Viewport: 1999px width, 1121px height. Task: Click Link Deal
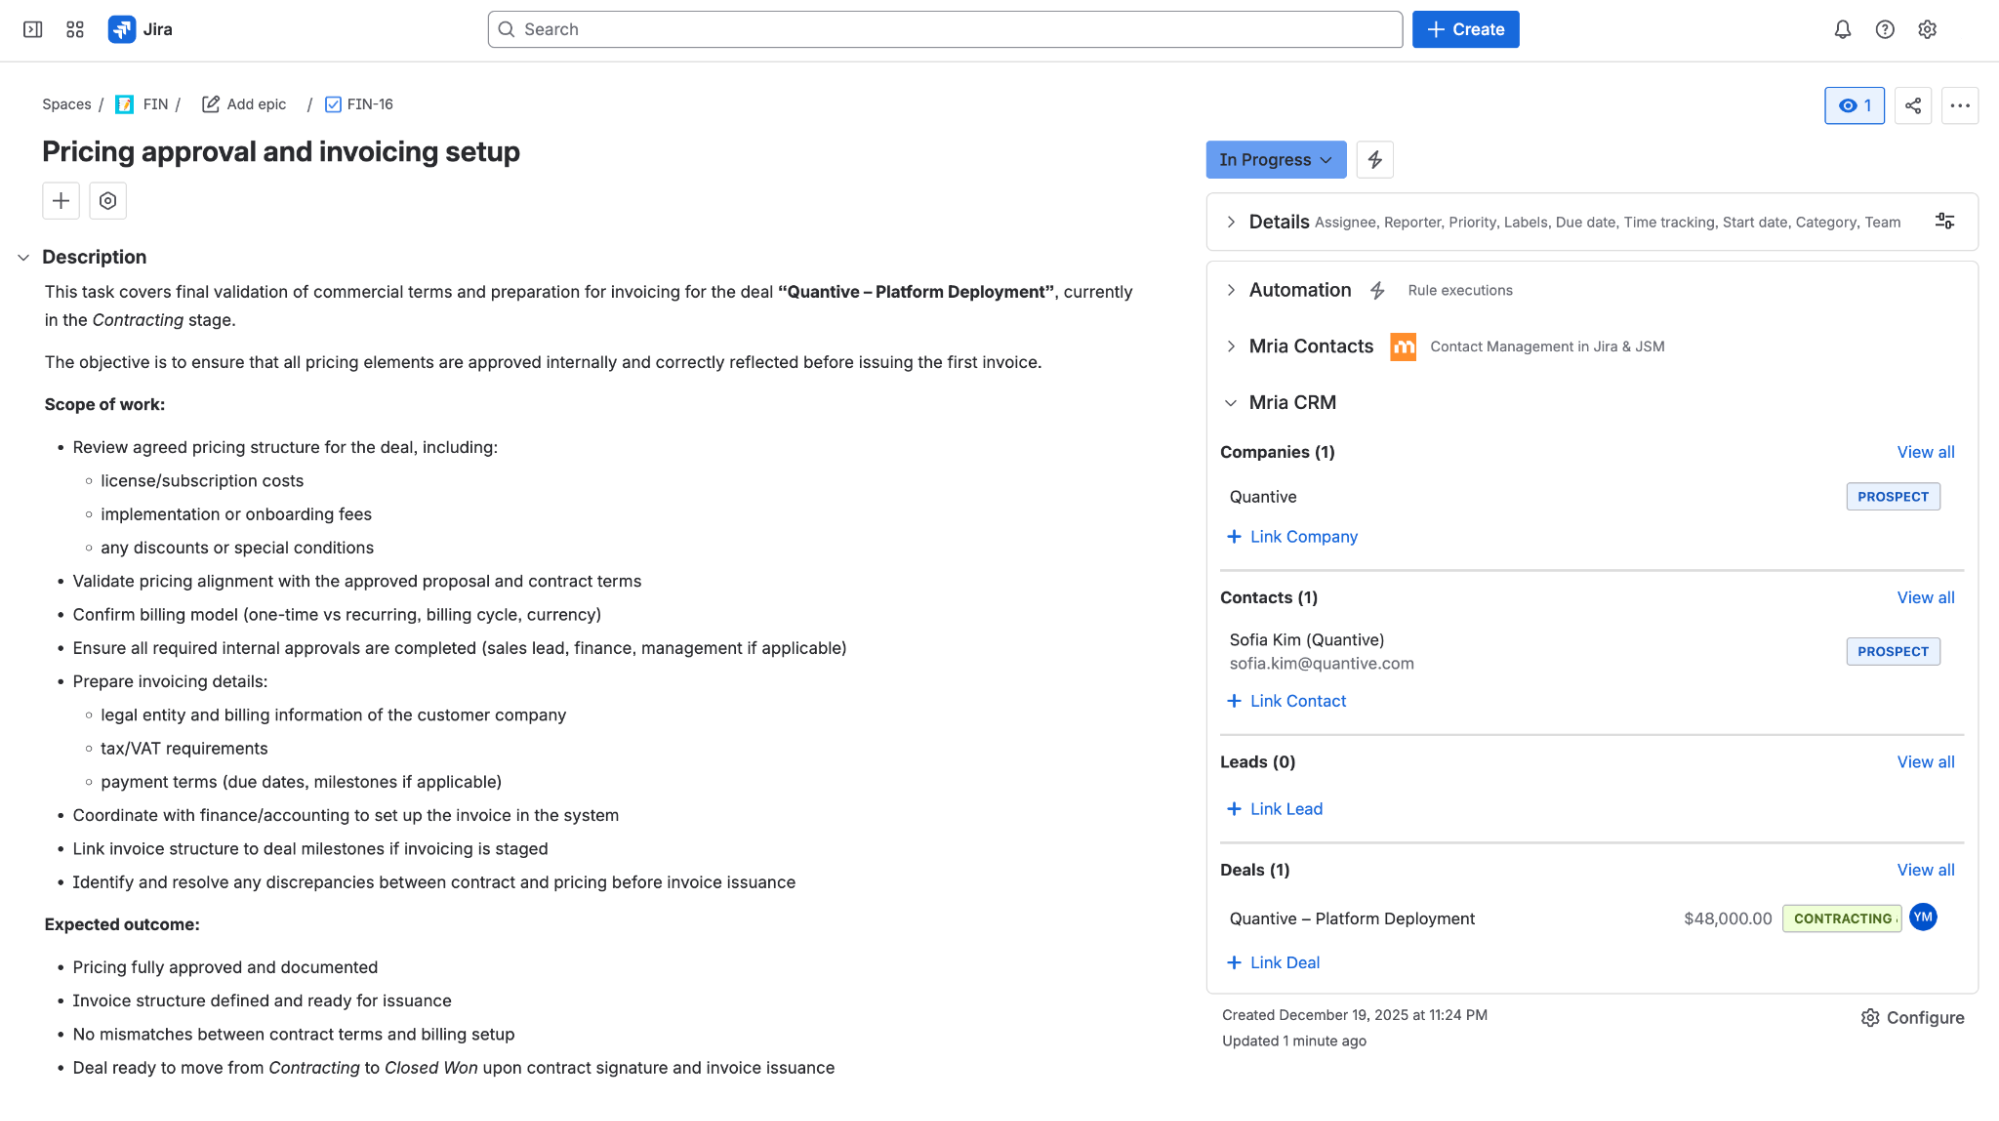click(1272, 962)
